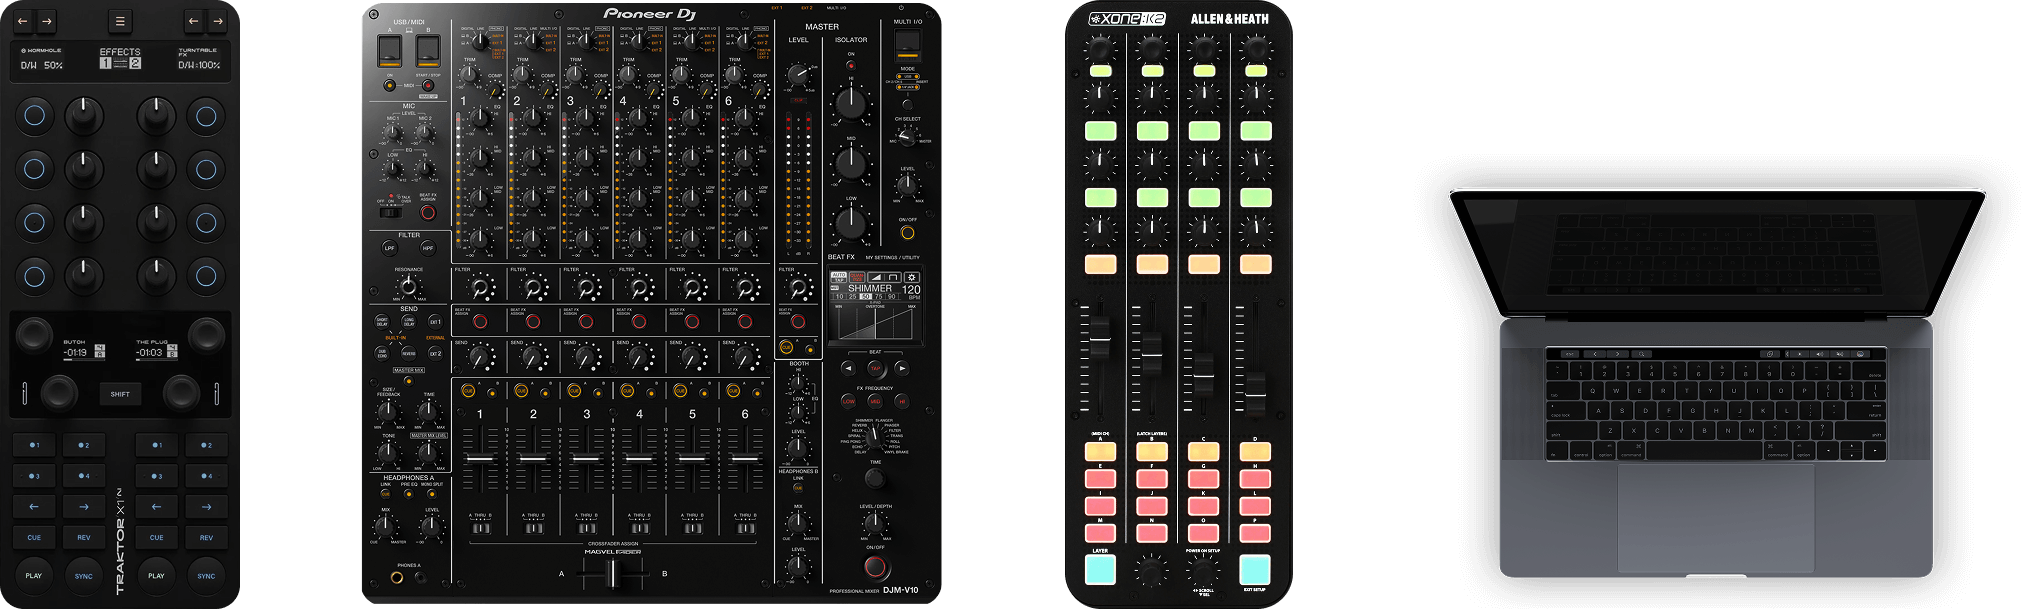Image resolution: width=2025 pixels, height=609 pixels.
Task: Tap the TAP tempo button
Action: (x=875, y=368)
